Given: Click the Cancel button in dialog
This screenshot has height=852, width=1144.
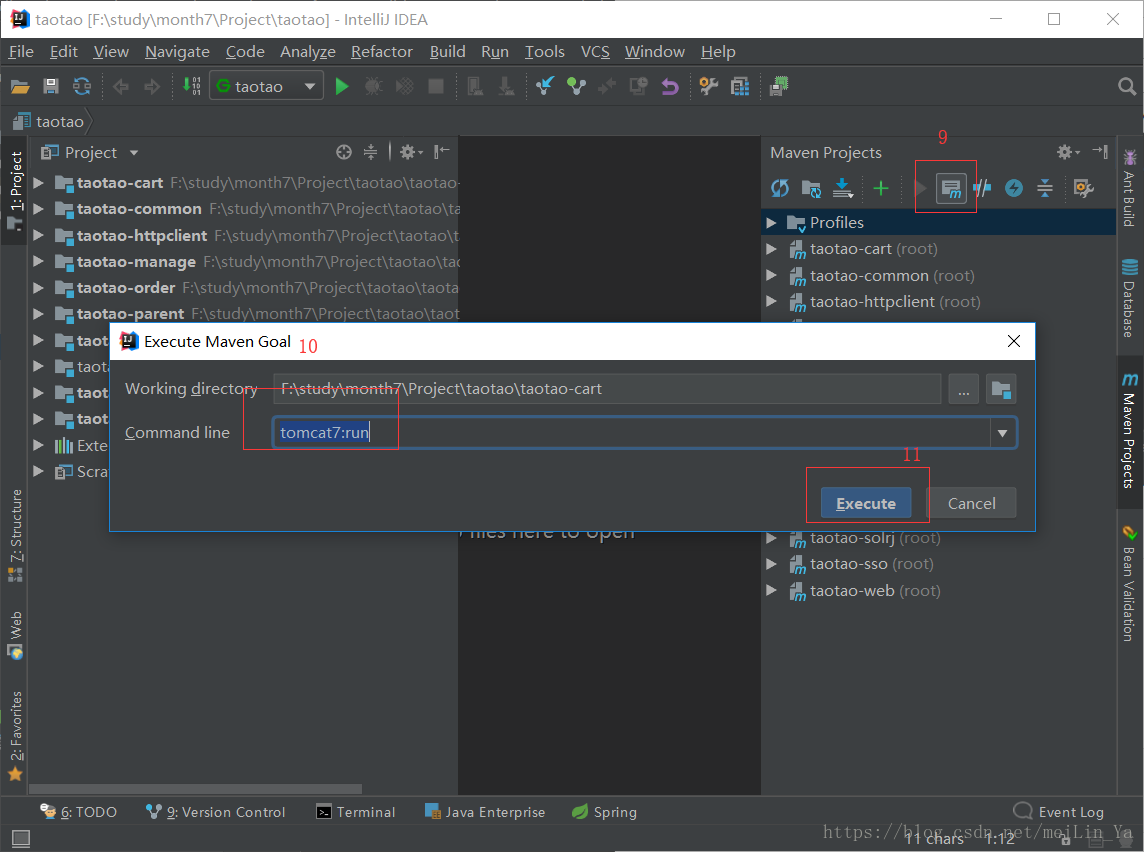Looking at the screenshot, I should click(x=971, y=503).
